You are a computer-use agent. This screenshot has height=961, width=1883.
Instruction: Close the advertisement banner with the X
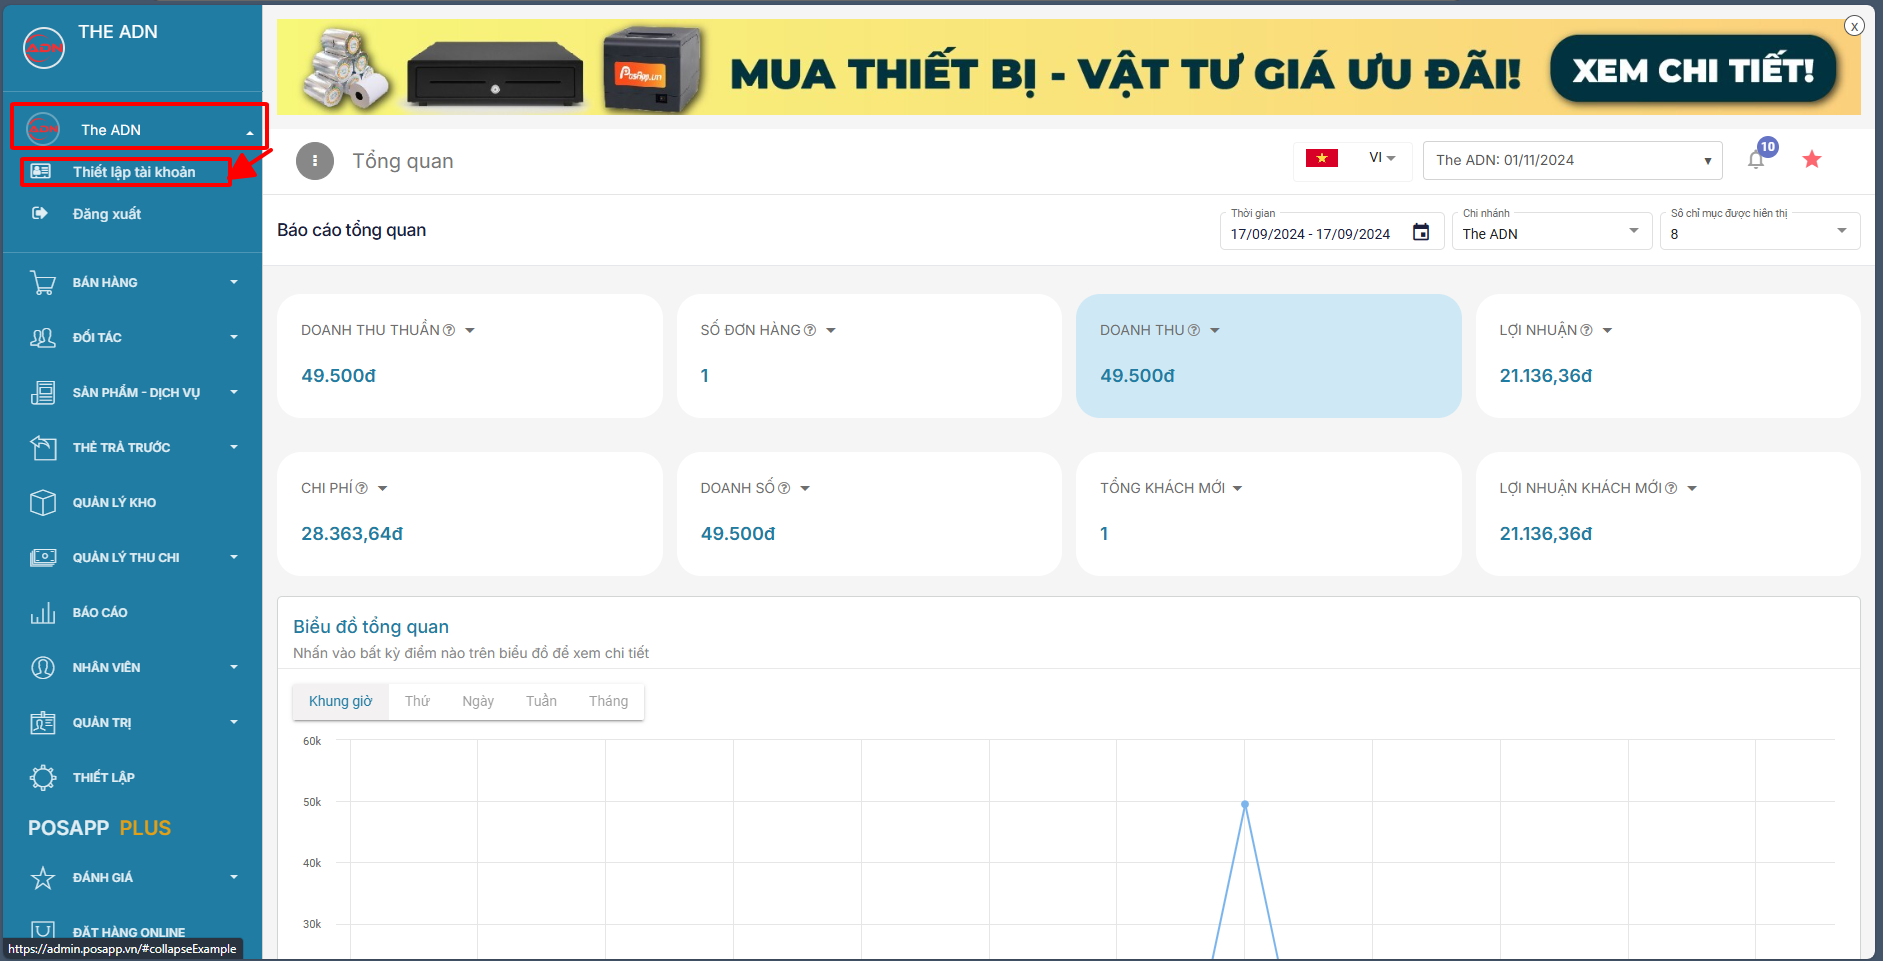click(x=1854, y=26)
